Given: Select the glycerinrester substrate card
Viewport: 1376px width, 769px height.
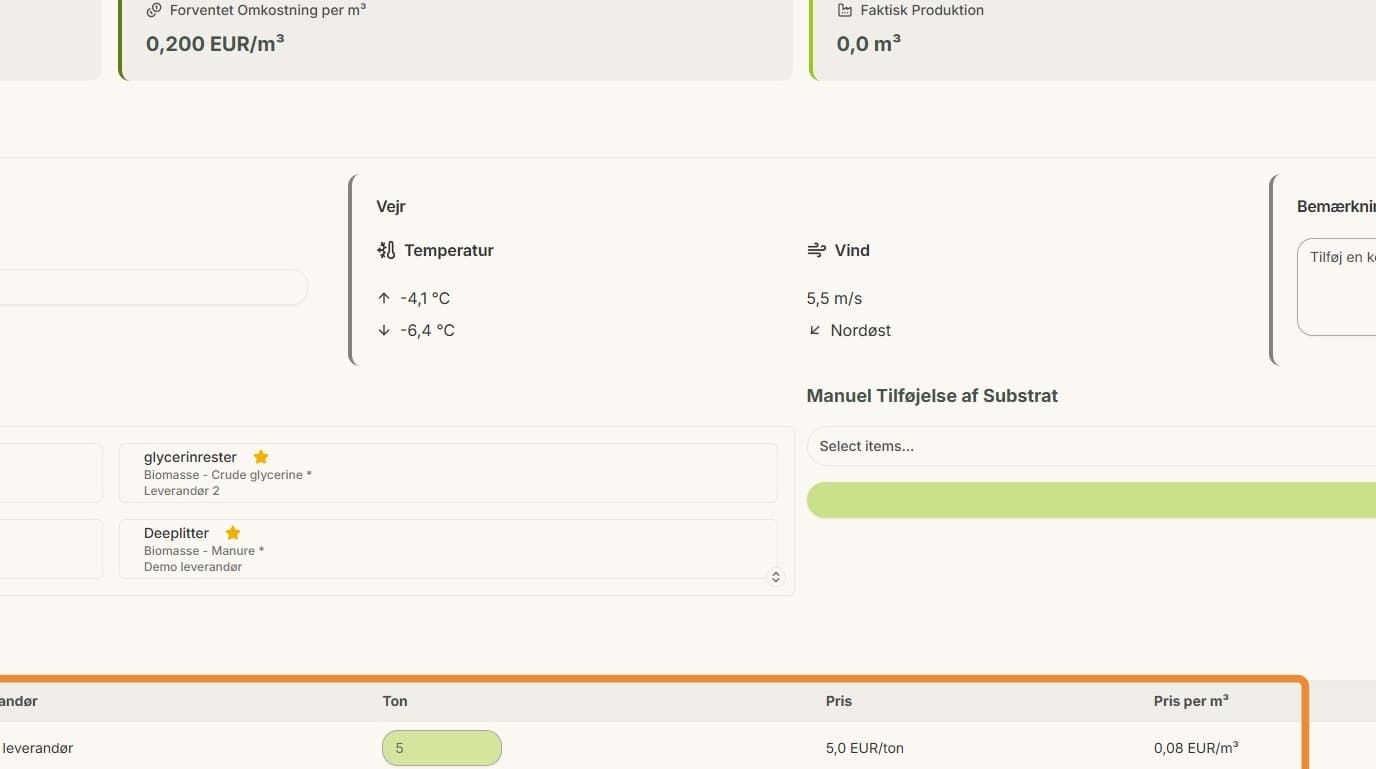Looking at the screenshot, I should click(448, 473).
